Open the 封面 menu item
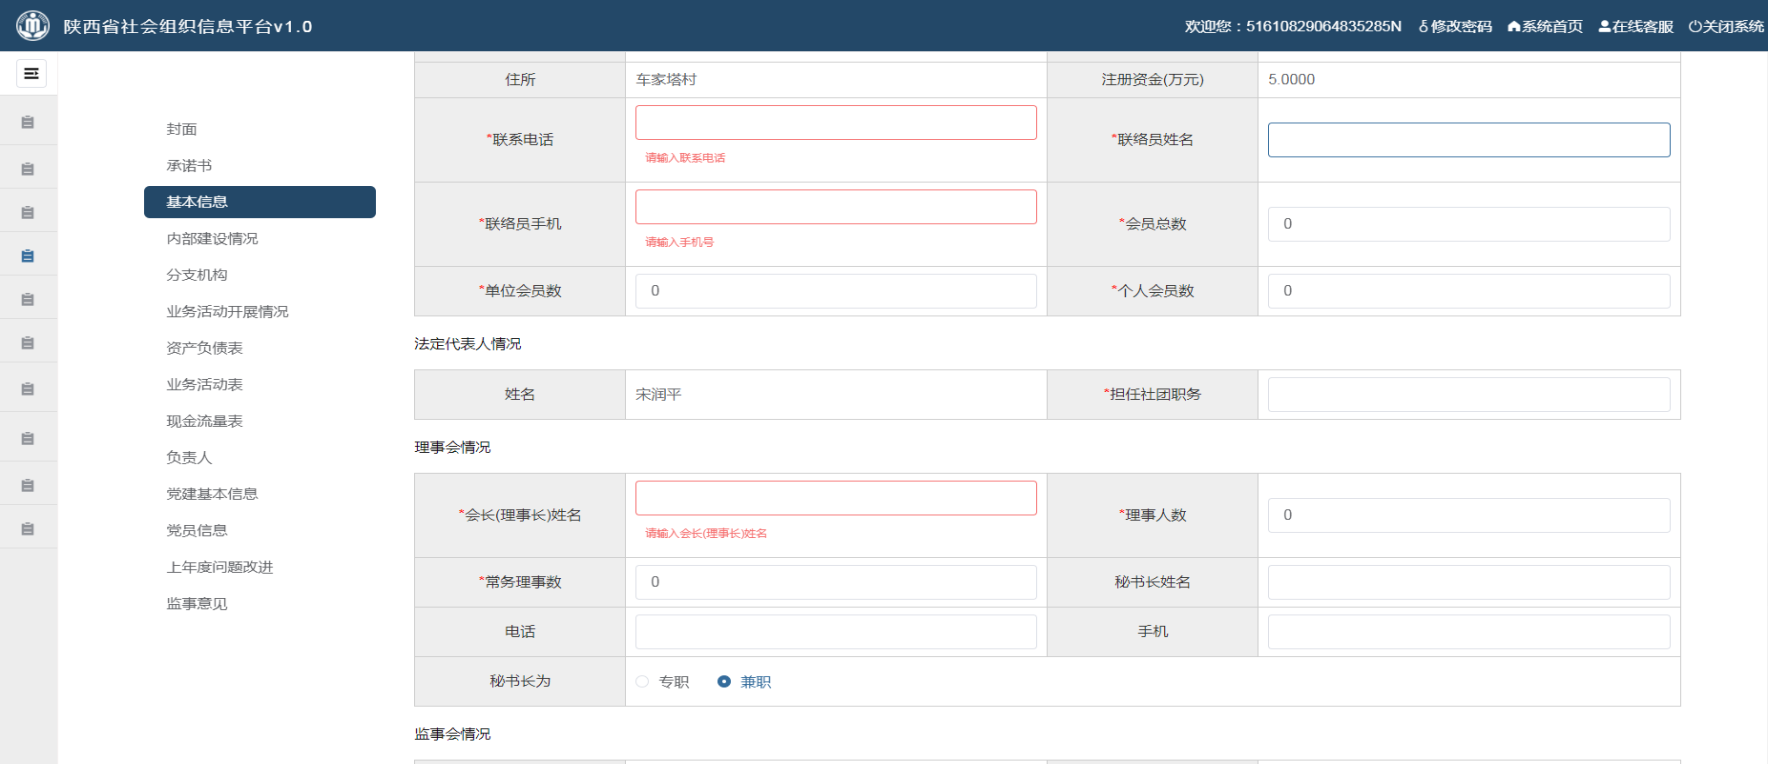Screen dimensions: 1768x764 [182, 129]
